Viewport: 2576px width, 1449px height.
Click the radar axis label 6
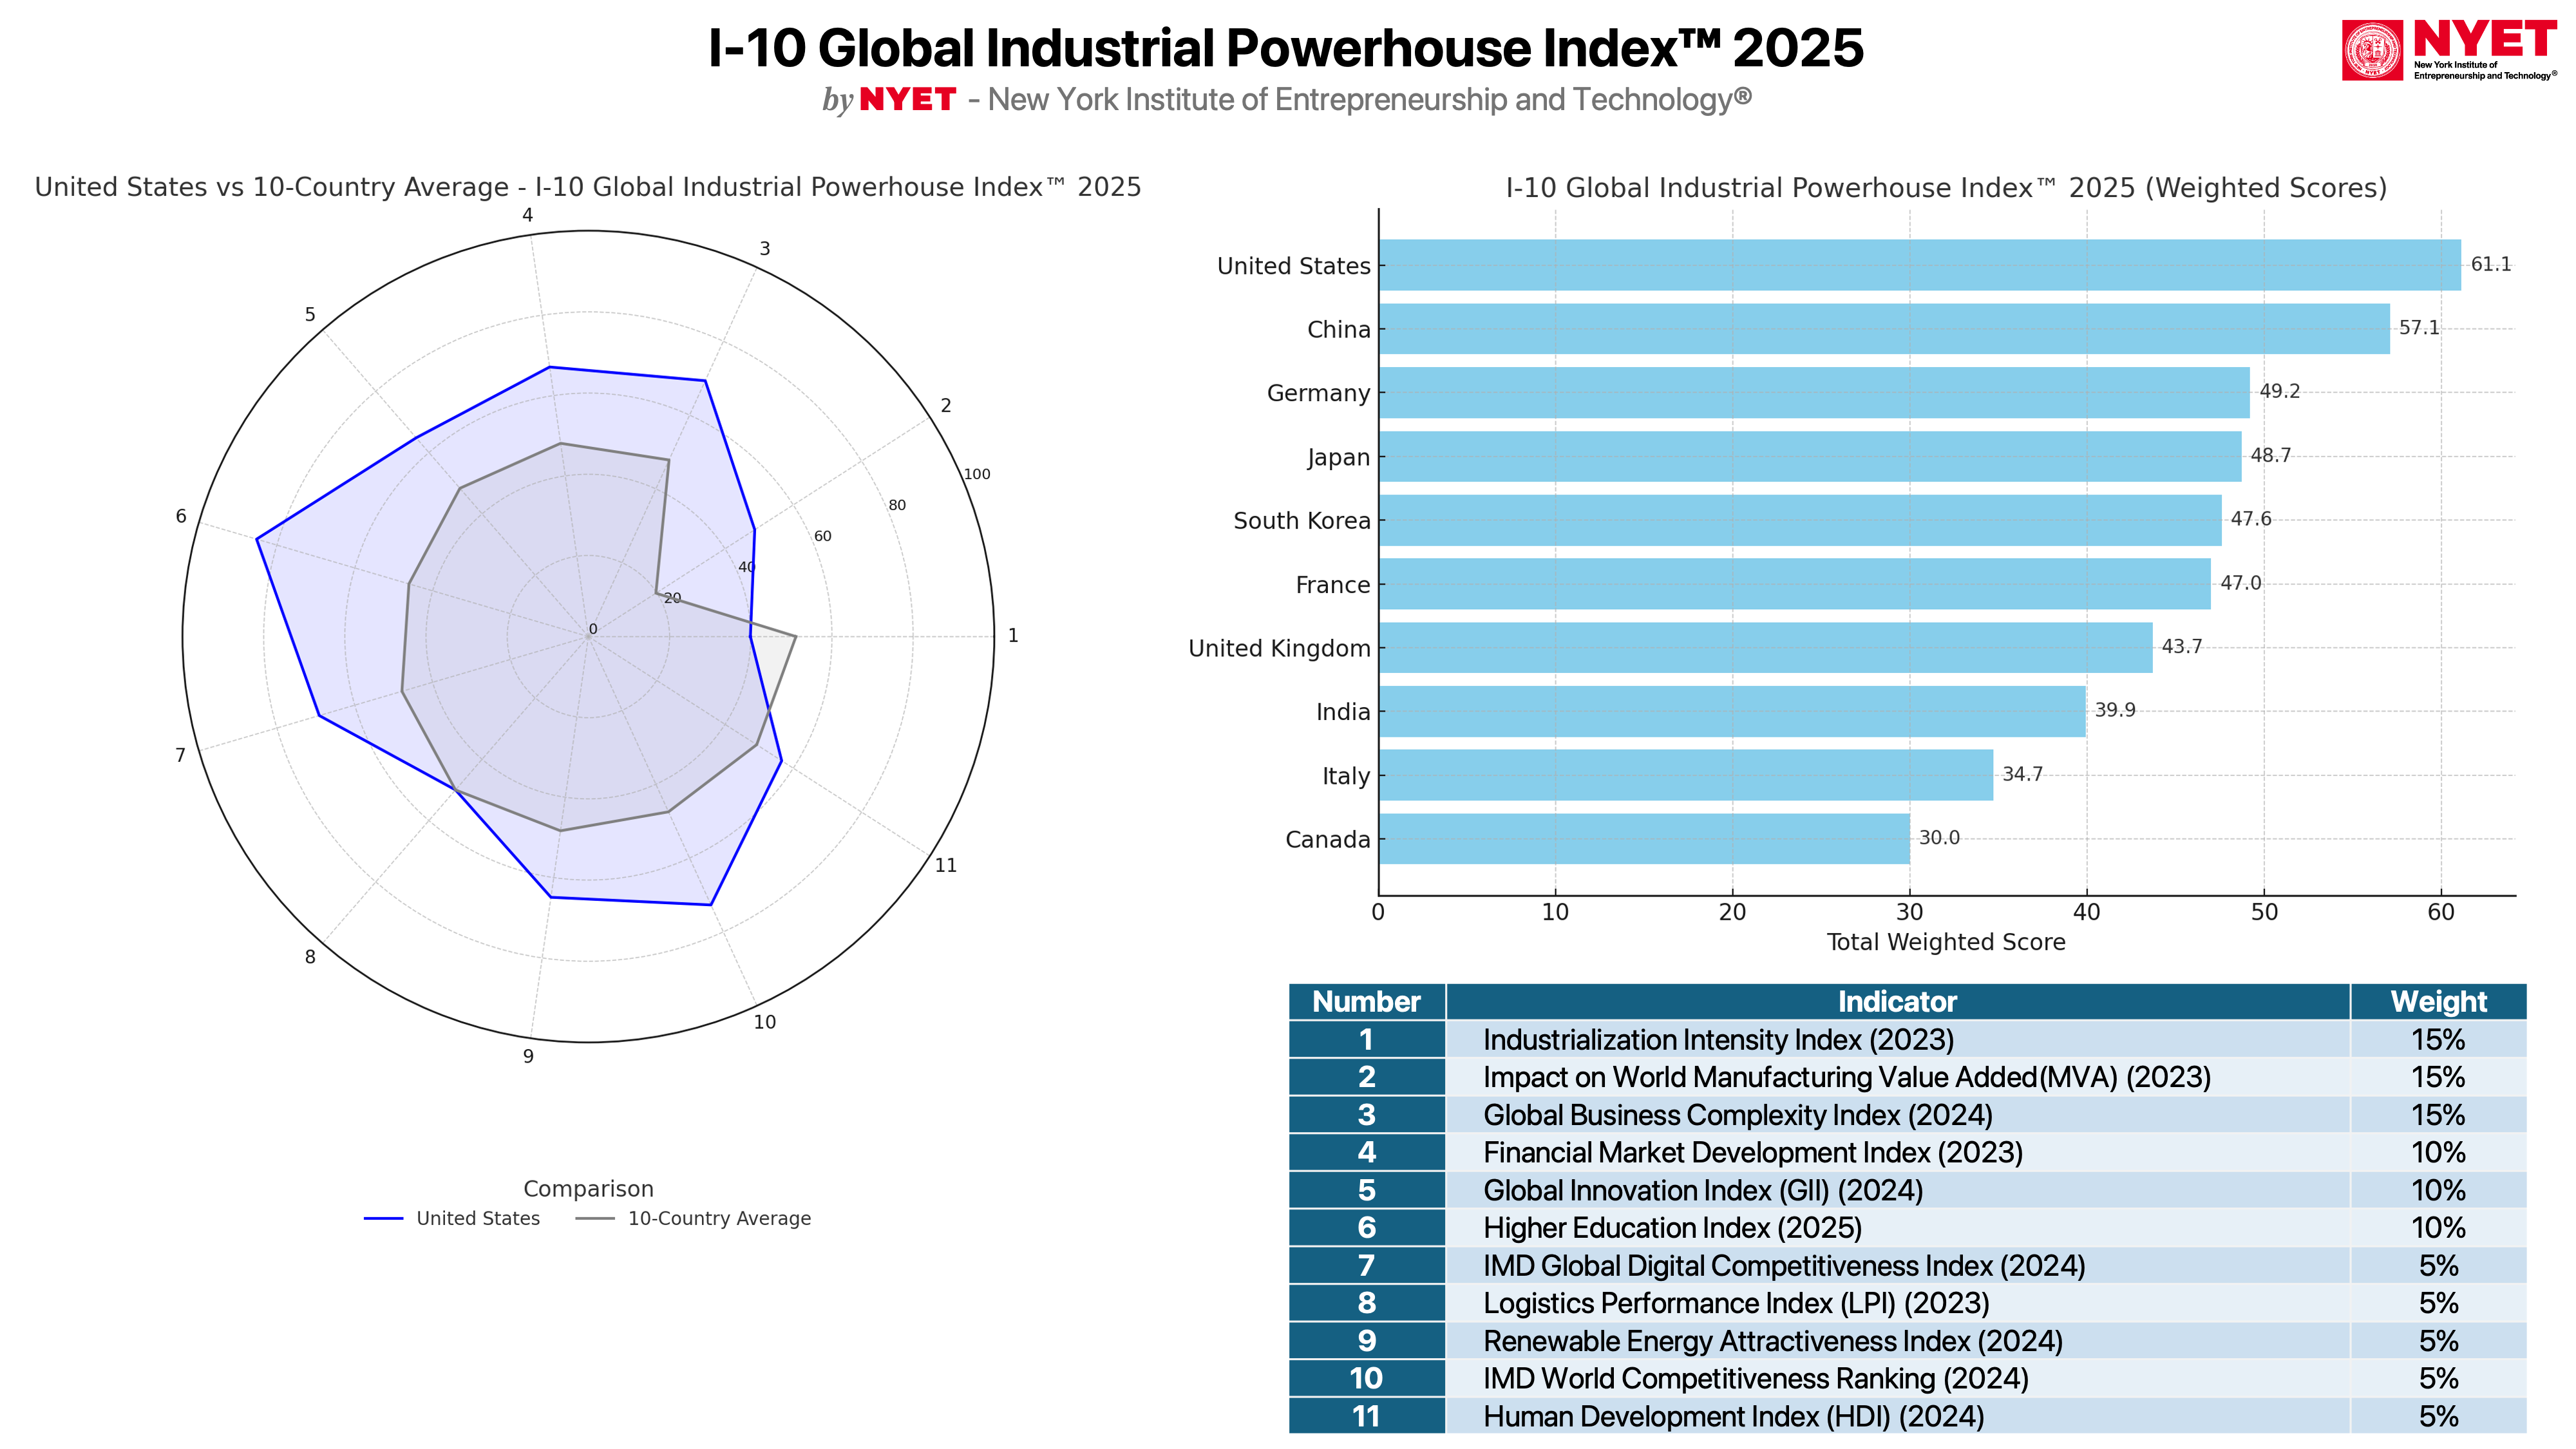181,517
